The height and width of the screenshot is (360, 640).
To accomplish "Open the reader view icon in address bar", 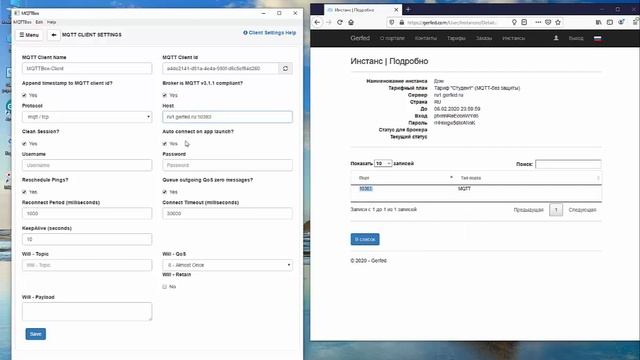I will pyautogui.click(x=524, y=22).
